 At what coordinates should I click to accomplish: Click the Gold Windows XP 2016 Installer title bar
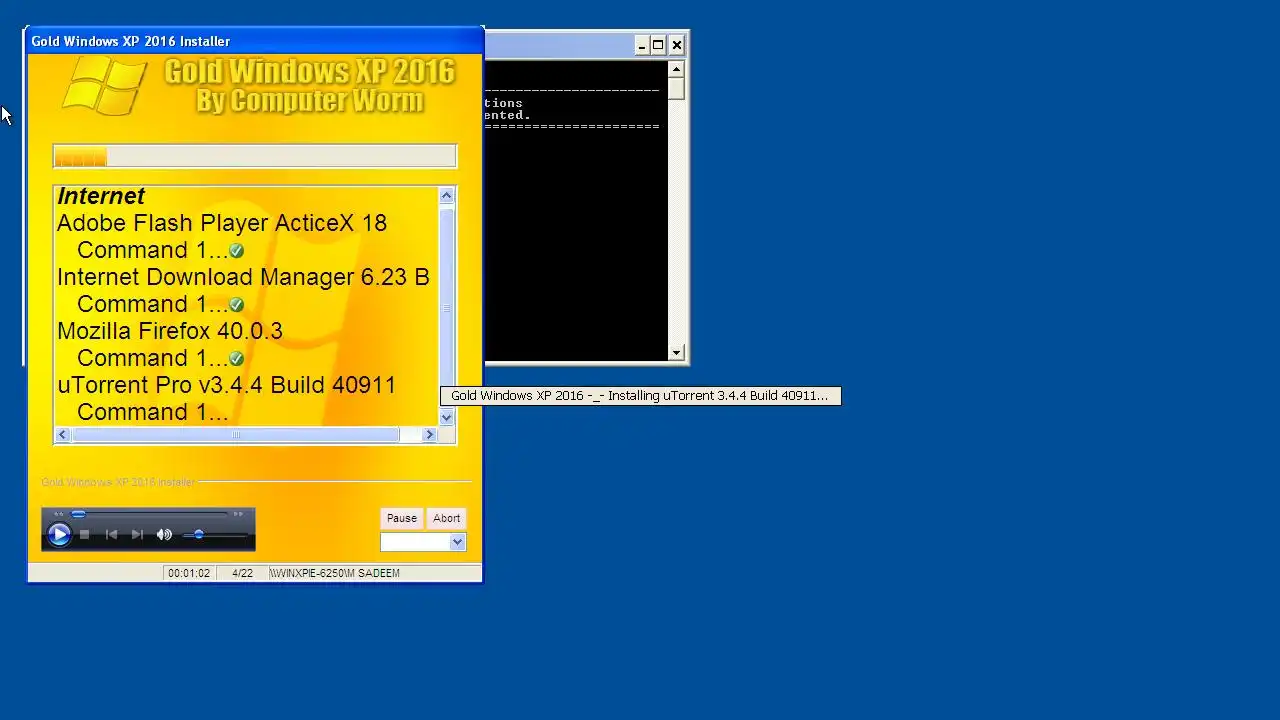(x=255, y=41)
